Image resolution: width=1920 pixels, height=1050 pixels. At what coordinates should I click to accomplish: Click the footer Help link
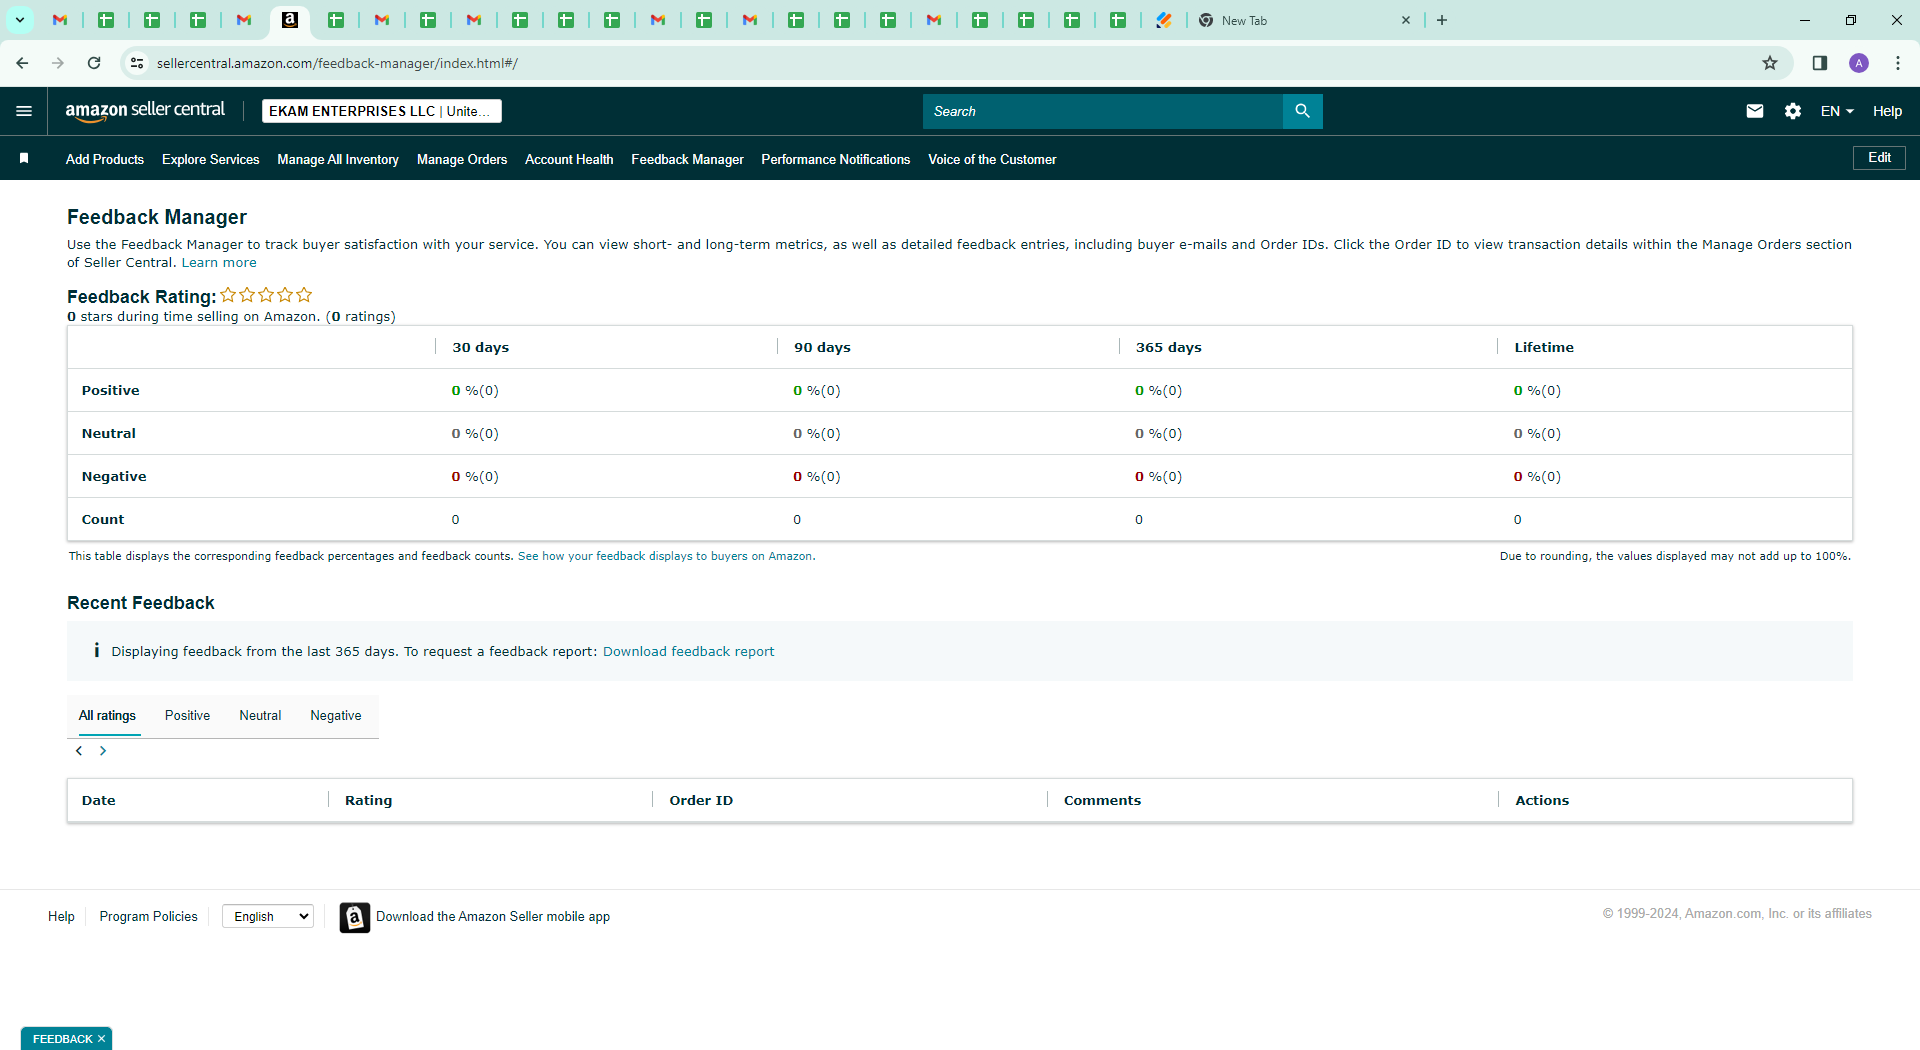click(61, 917)
